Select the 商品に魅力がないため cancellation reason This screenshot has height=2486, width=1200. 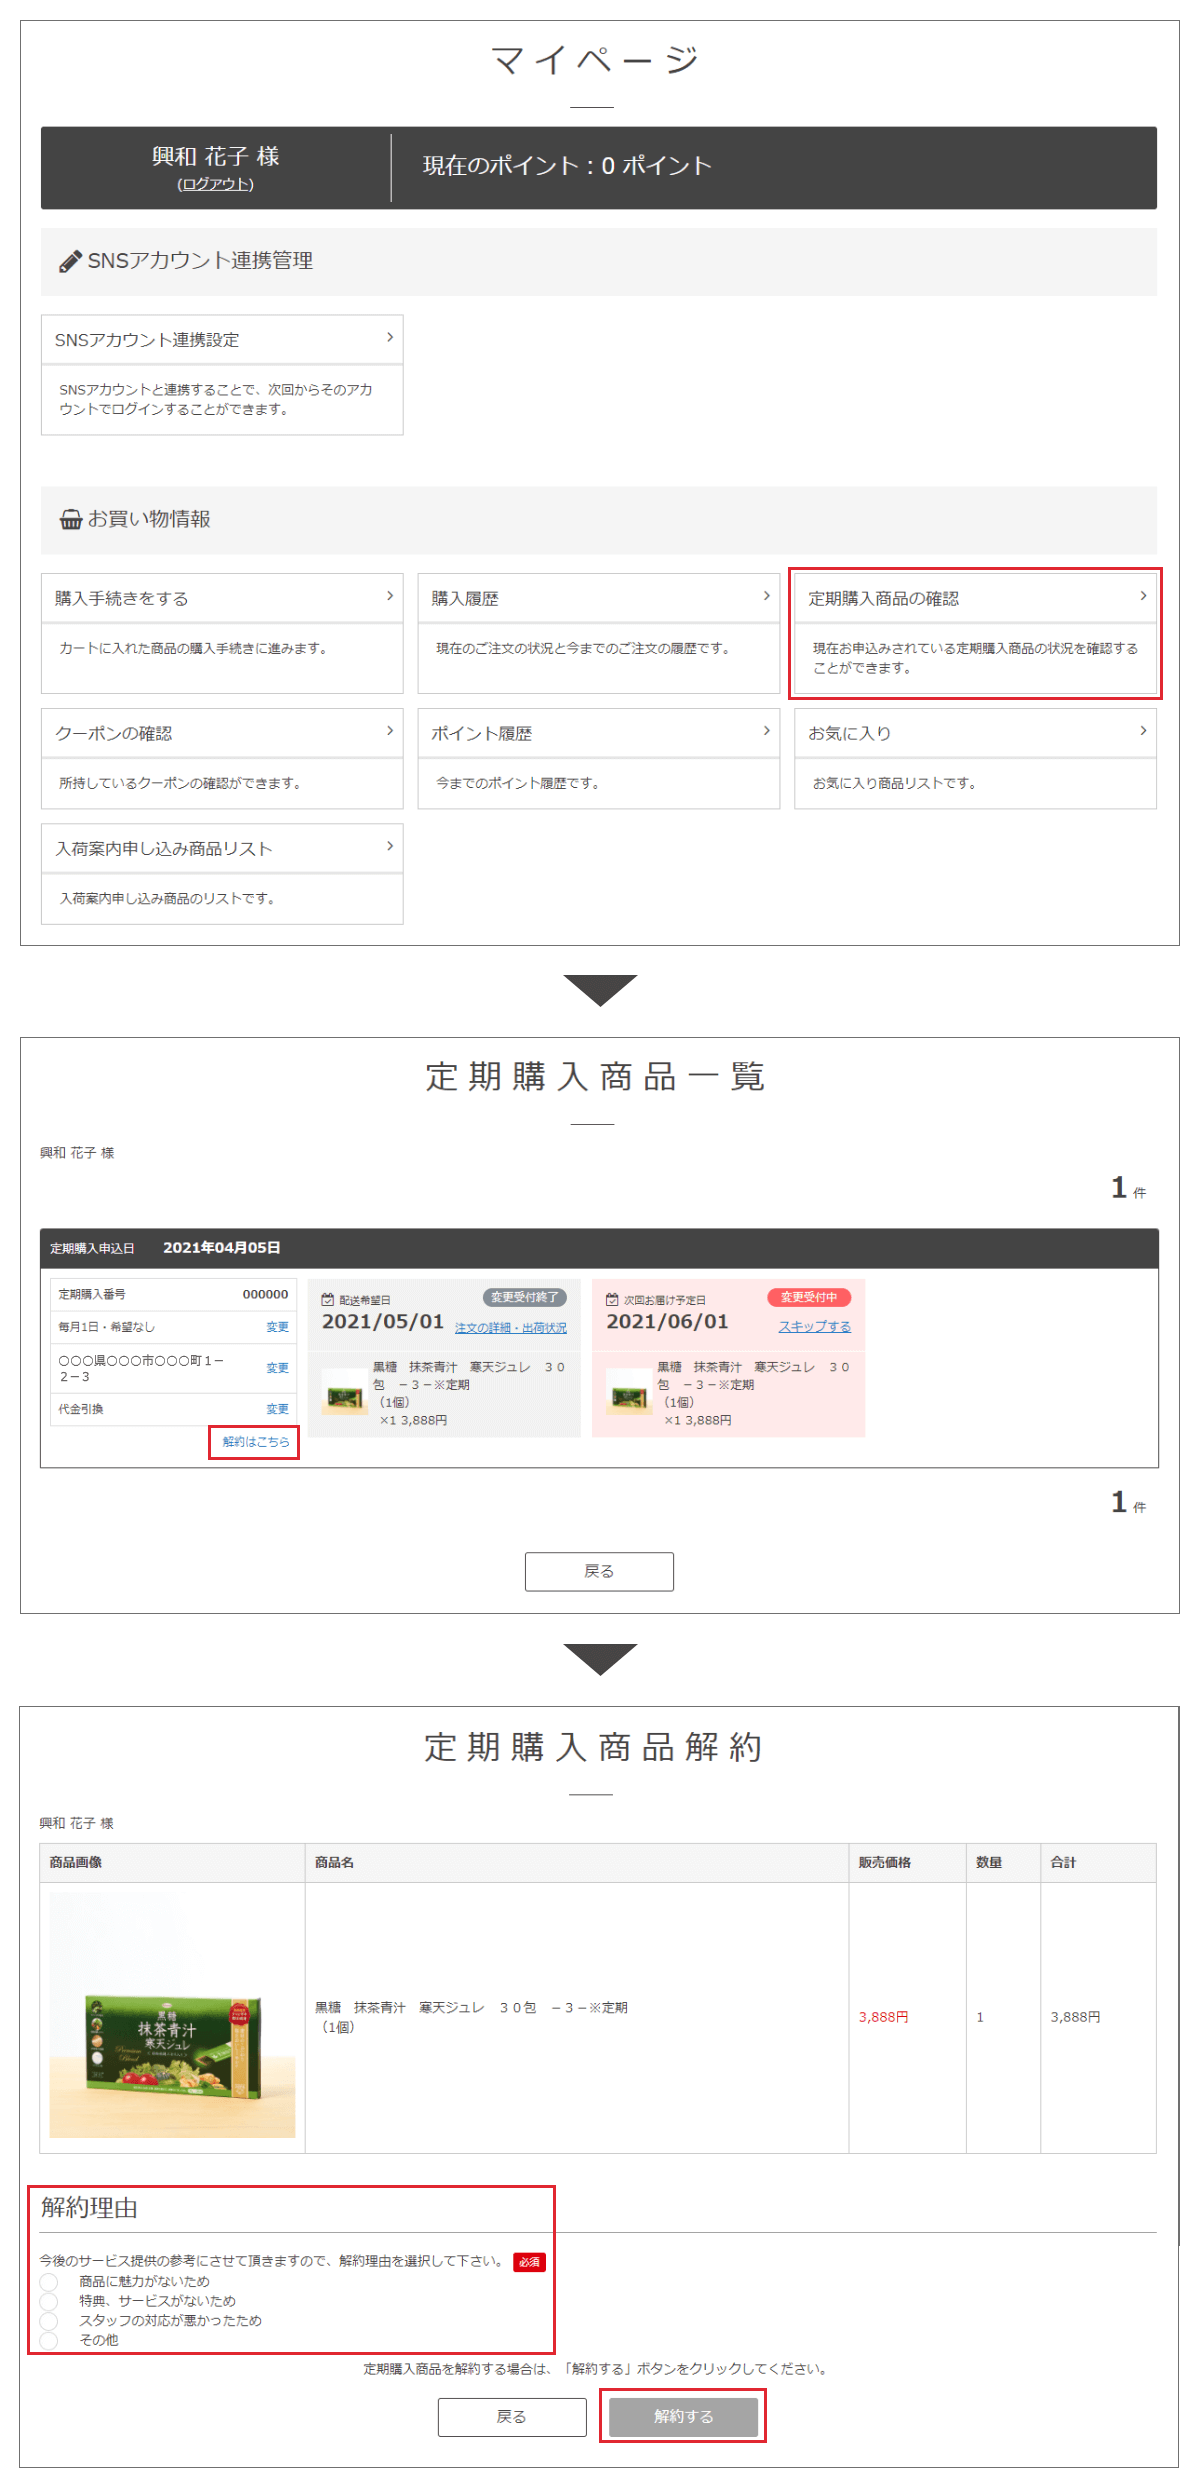tap(49, 2281)
